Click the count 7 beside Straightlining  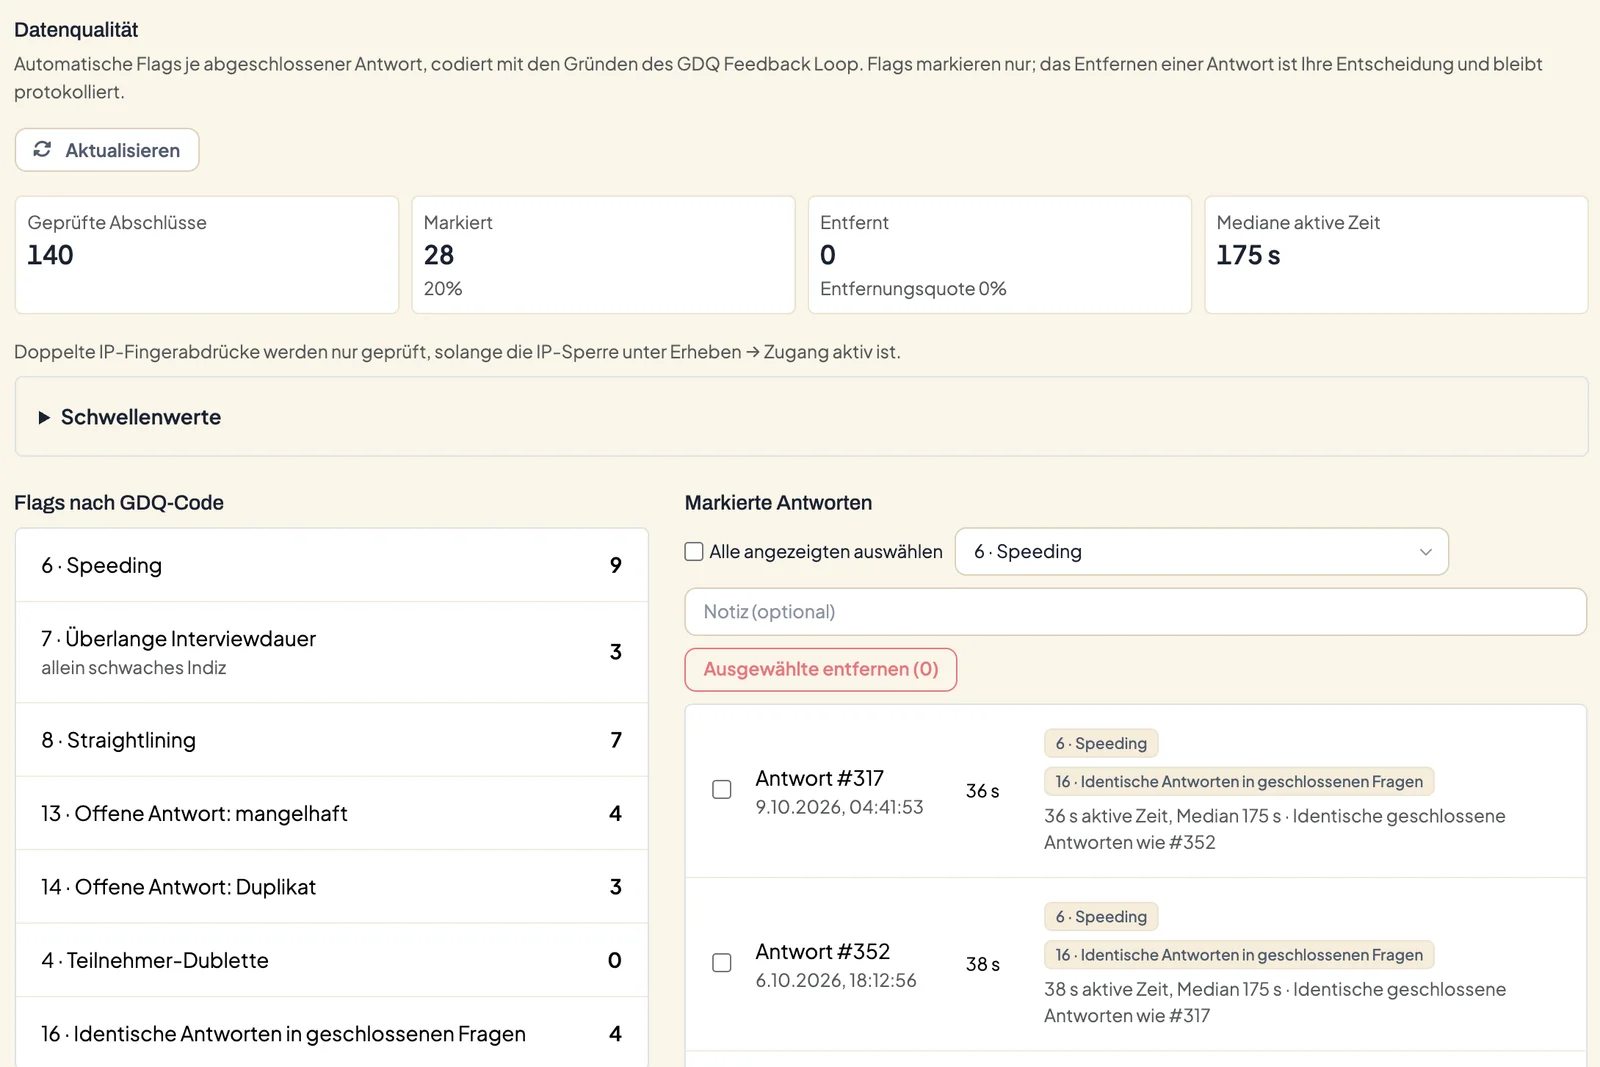pyautogui.click(x=616, y=740)
